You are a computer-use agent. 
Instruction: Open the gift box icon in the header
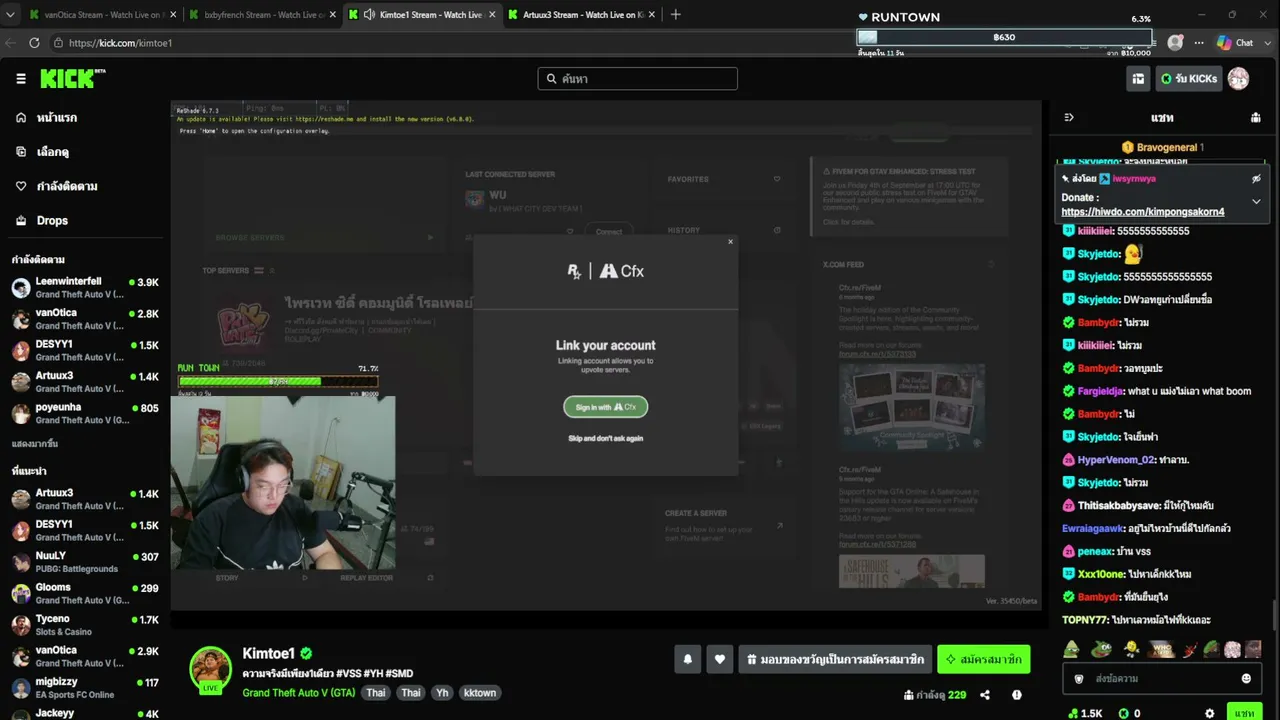[x=1138, y=79]
